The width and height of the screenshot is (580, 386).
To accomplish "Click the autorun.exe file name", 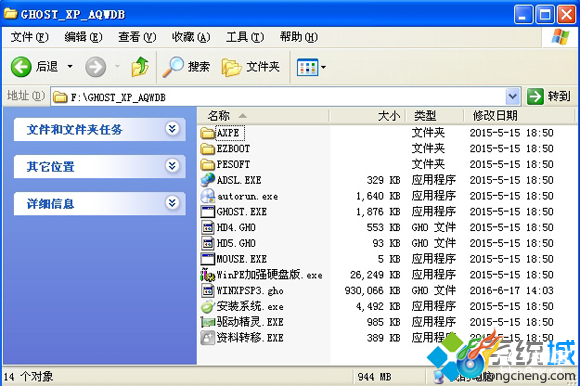I will (247, 196).
